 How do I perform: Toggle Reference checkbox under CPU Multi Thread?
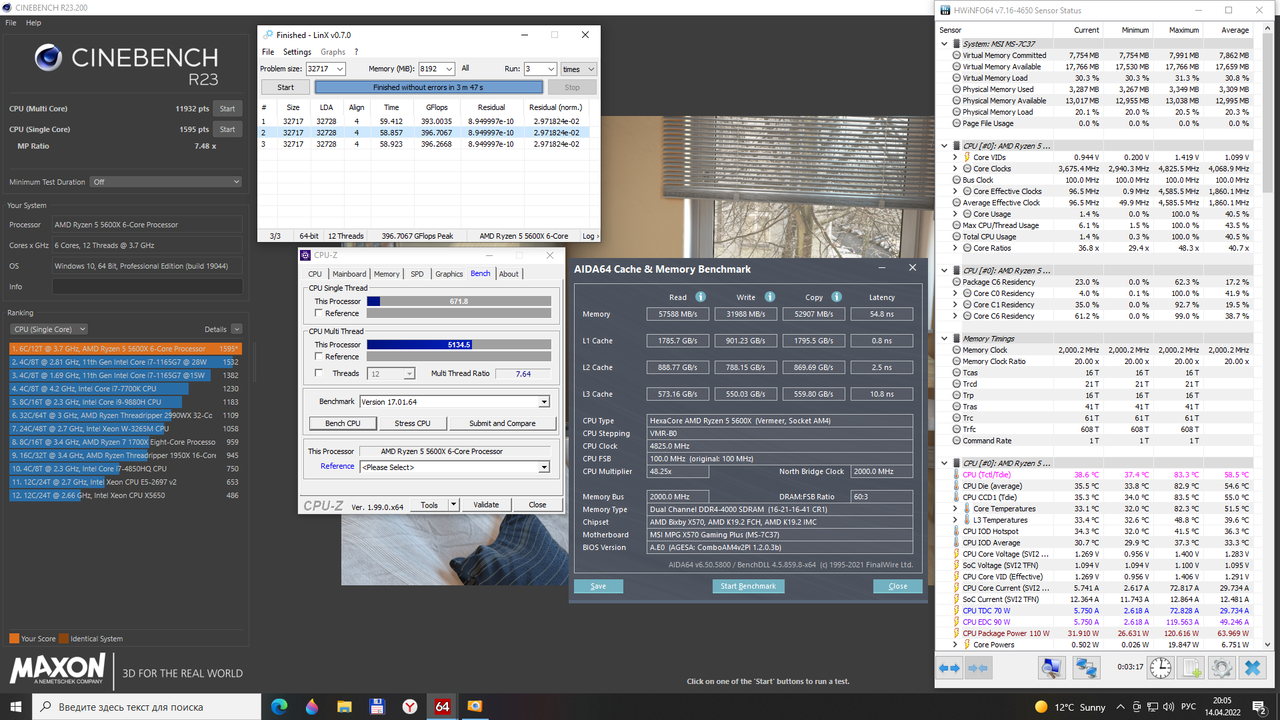319,356
